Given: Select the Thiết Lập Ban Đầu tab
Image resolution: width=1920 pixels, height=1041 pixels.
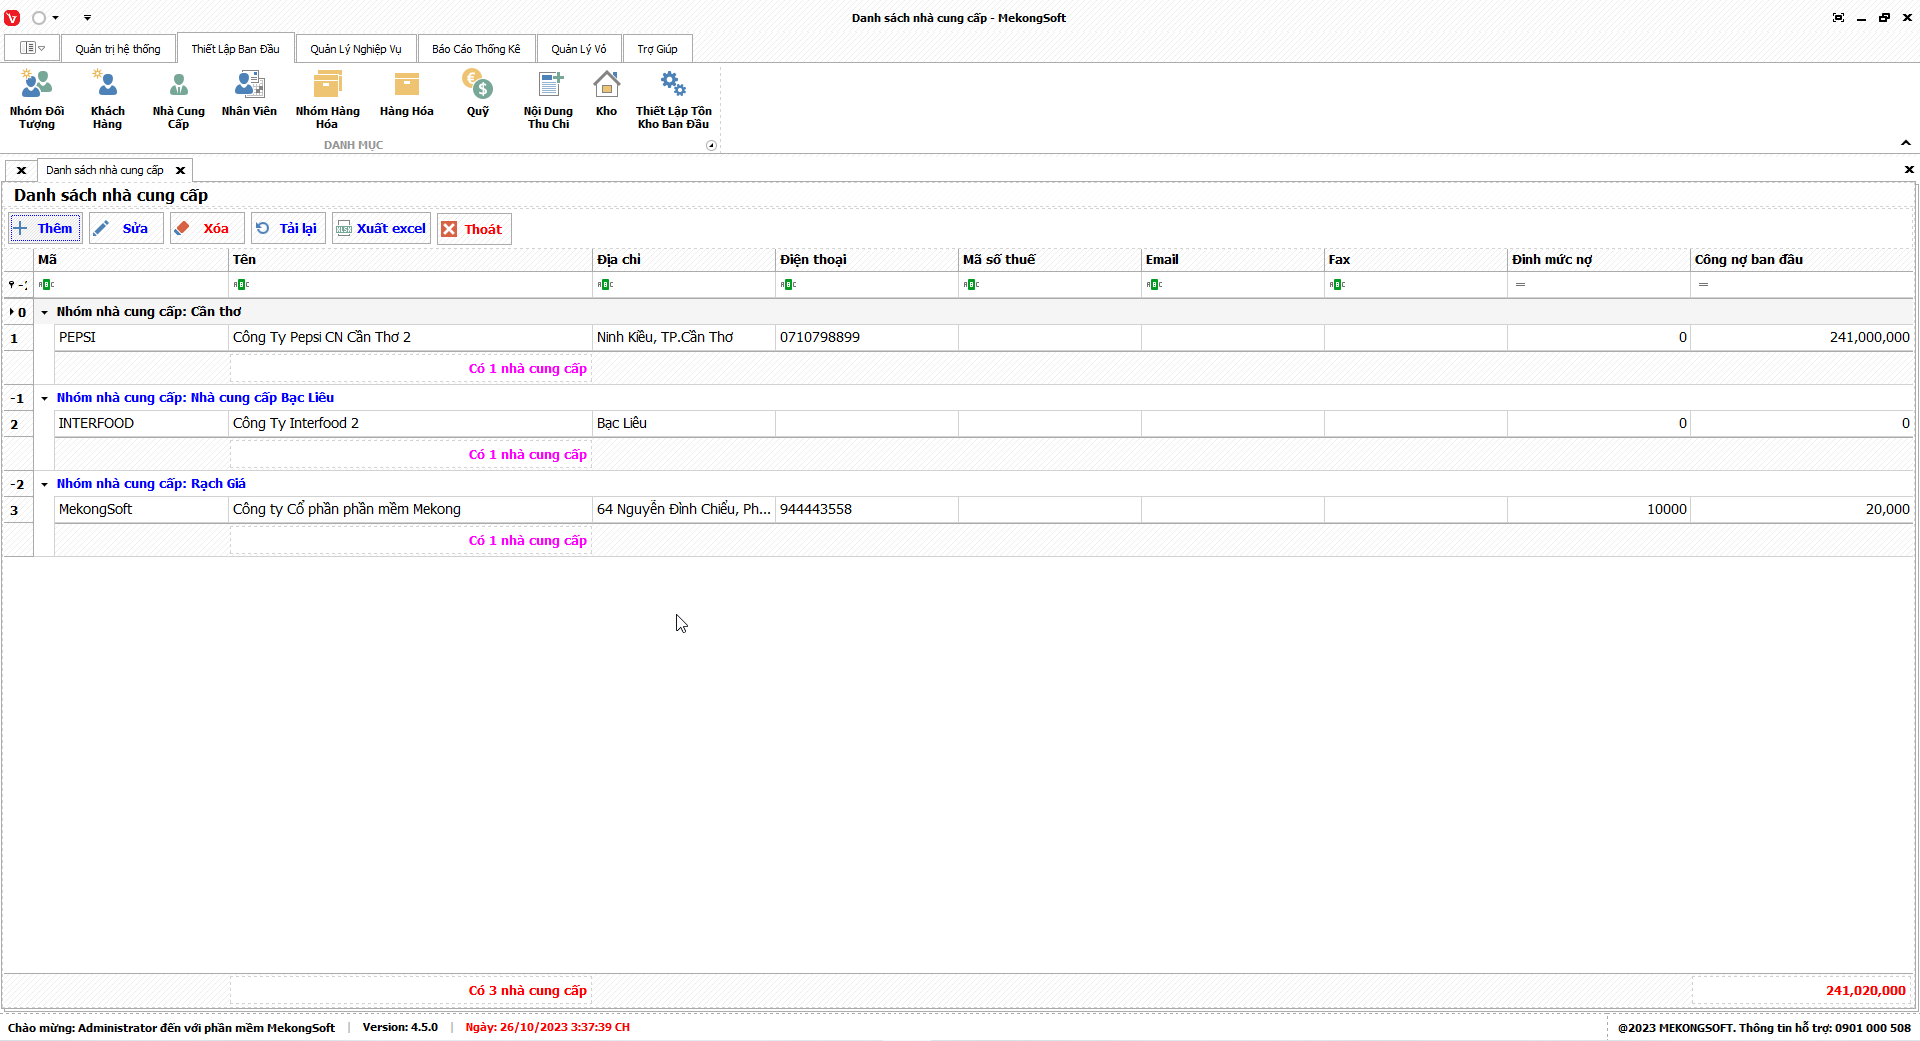Looking at the screenshot, I should [235, 49].
